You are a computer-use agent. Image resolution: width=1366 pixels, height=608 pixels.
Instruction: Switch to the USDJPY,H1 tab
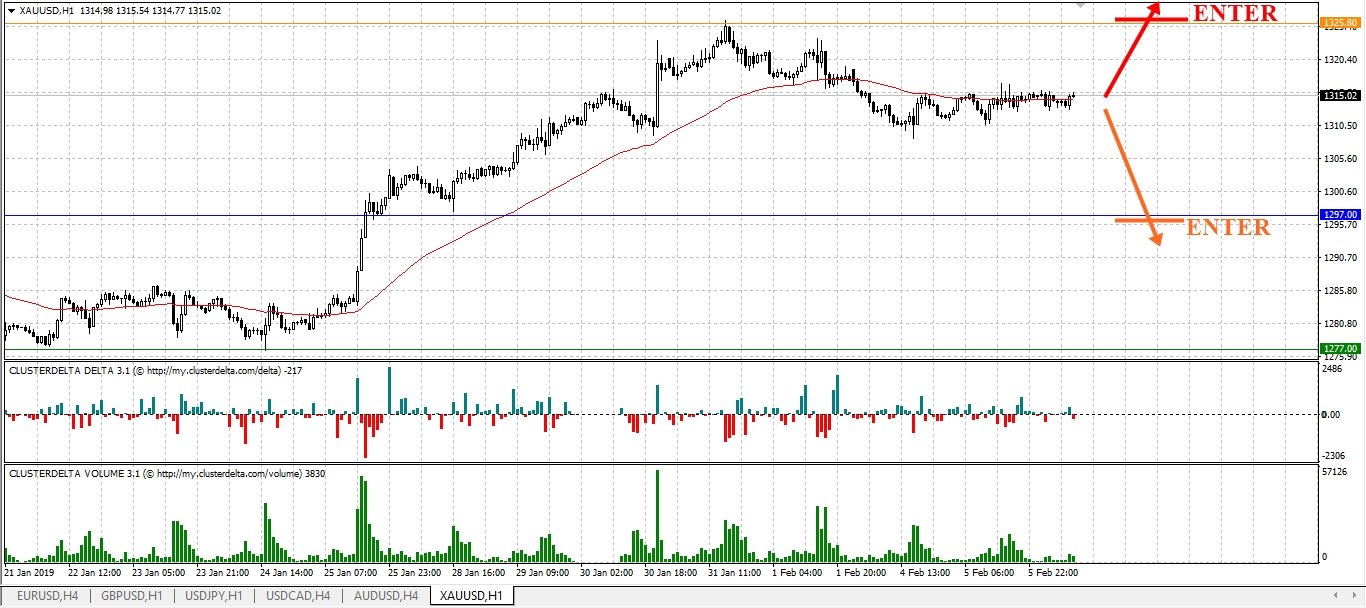[215, 596]
